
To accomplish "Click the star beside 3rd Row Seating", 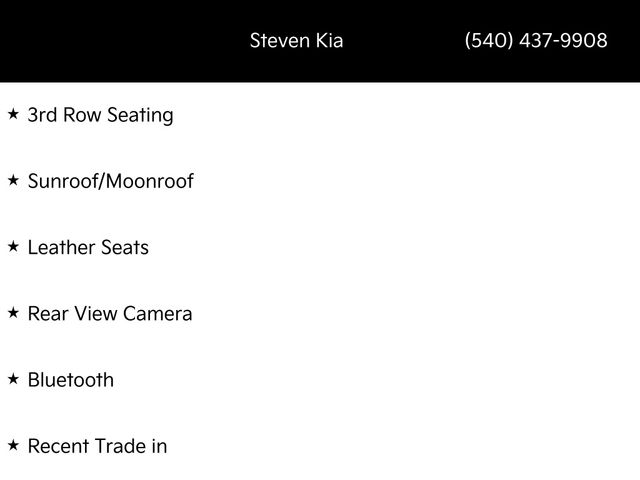I will 13,115.
